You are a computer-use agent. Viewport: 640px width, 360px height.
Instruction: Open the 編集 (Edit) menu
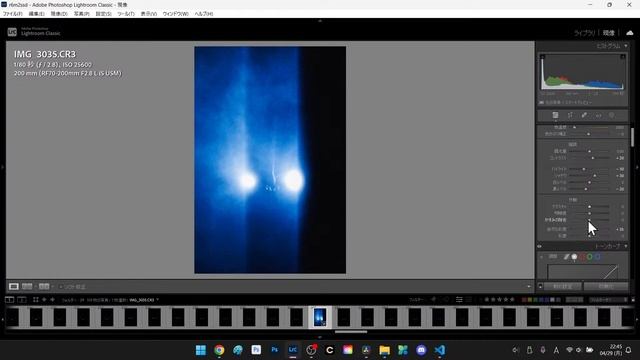point(36,14)
